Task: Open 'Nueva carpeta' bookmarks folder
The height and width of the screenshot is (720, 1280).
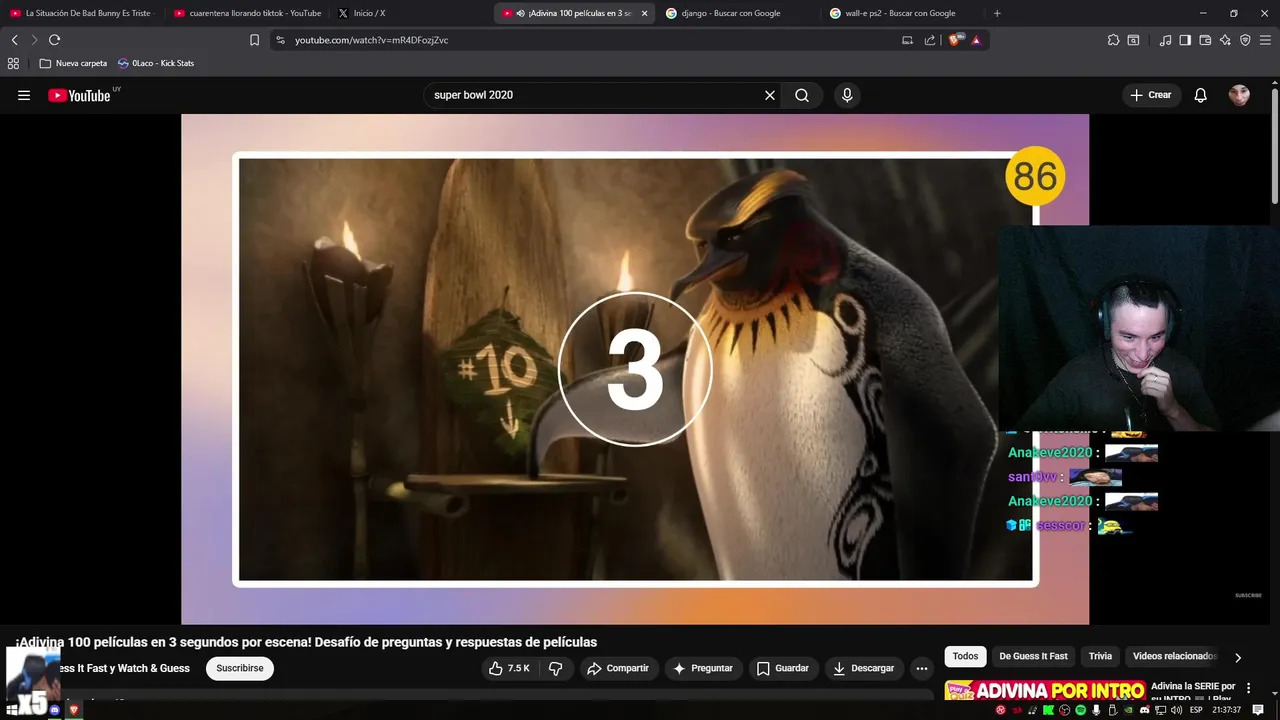Action: 73,63
